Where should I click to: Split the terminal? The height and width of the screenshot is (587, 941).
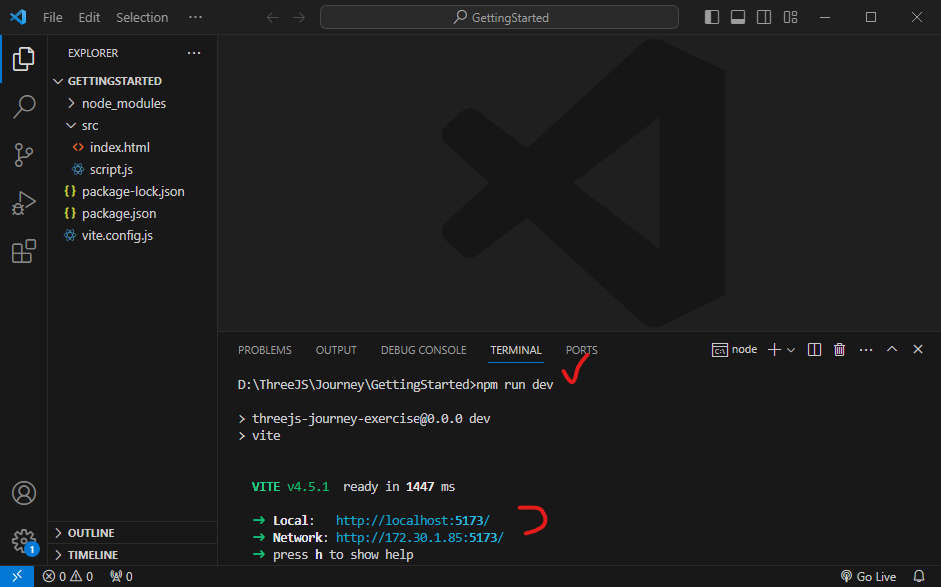tap(814, 349)
